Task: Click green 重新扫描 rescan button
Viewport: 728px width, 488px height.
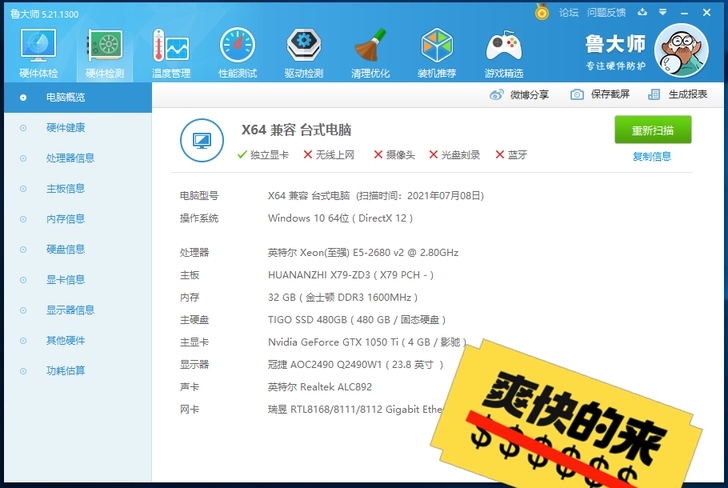Action: point(653,130)
